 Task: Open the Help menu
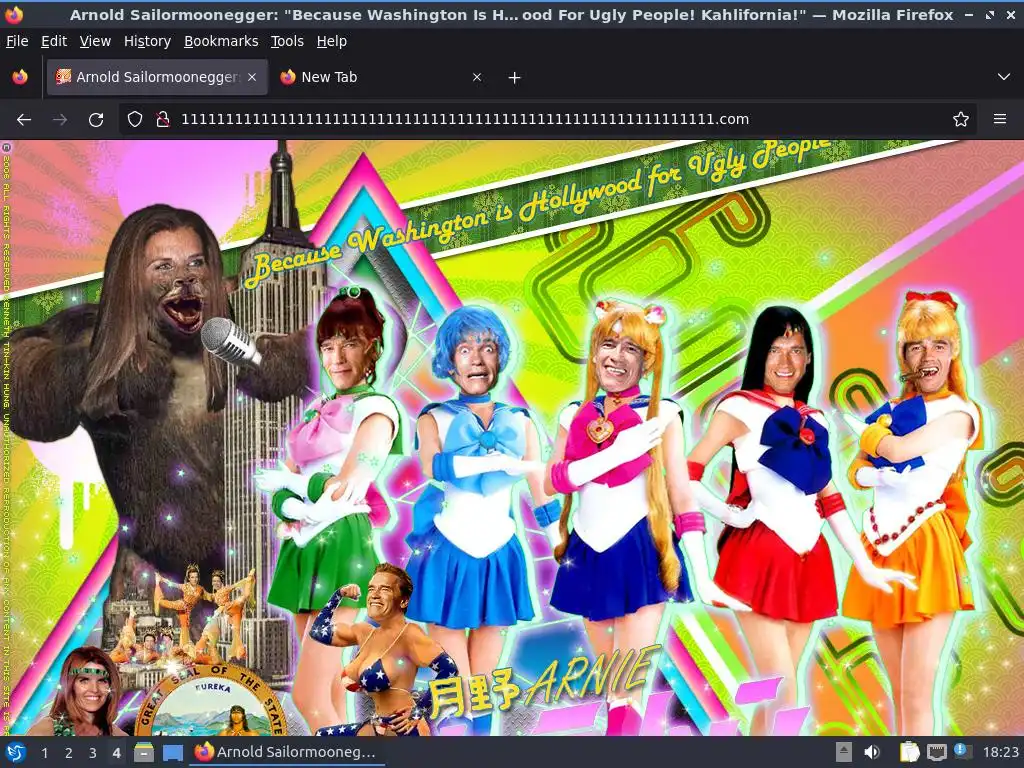pyautogui.click(x=331, y=41)
